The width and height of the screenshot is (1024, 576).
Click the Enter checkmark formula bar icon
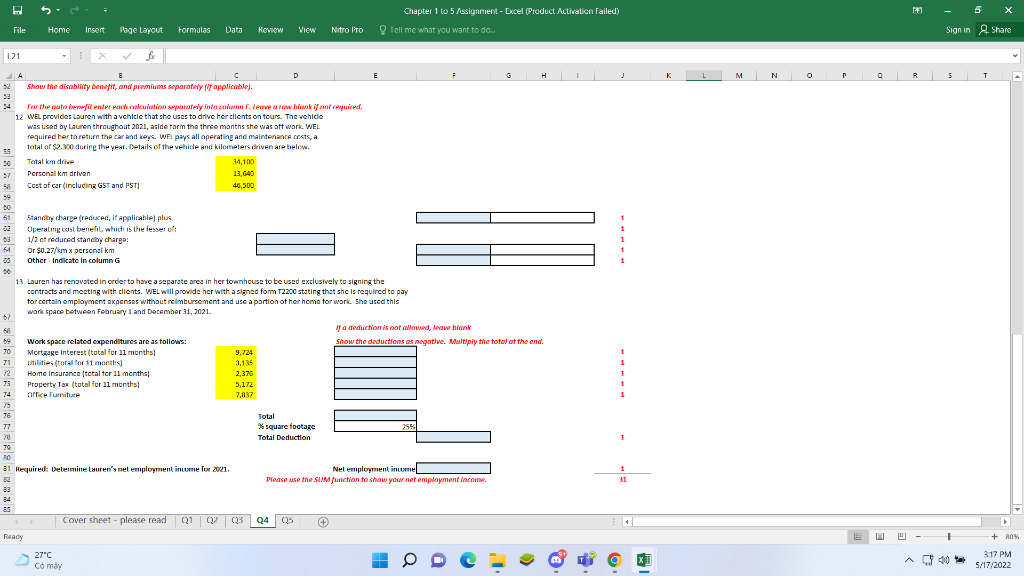127,56
